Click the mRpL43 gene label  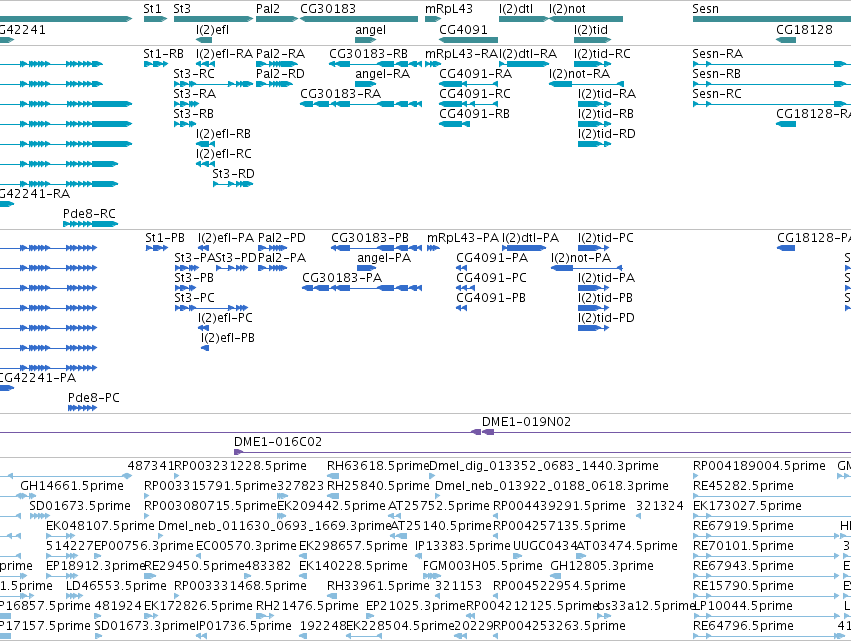[449, 9]
